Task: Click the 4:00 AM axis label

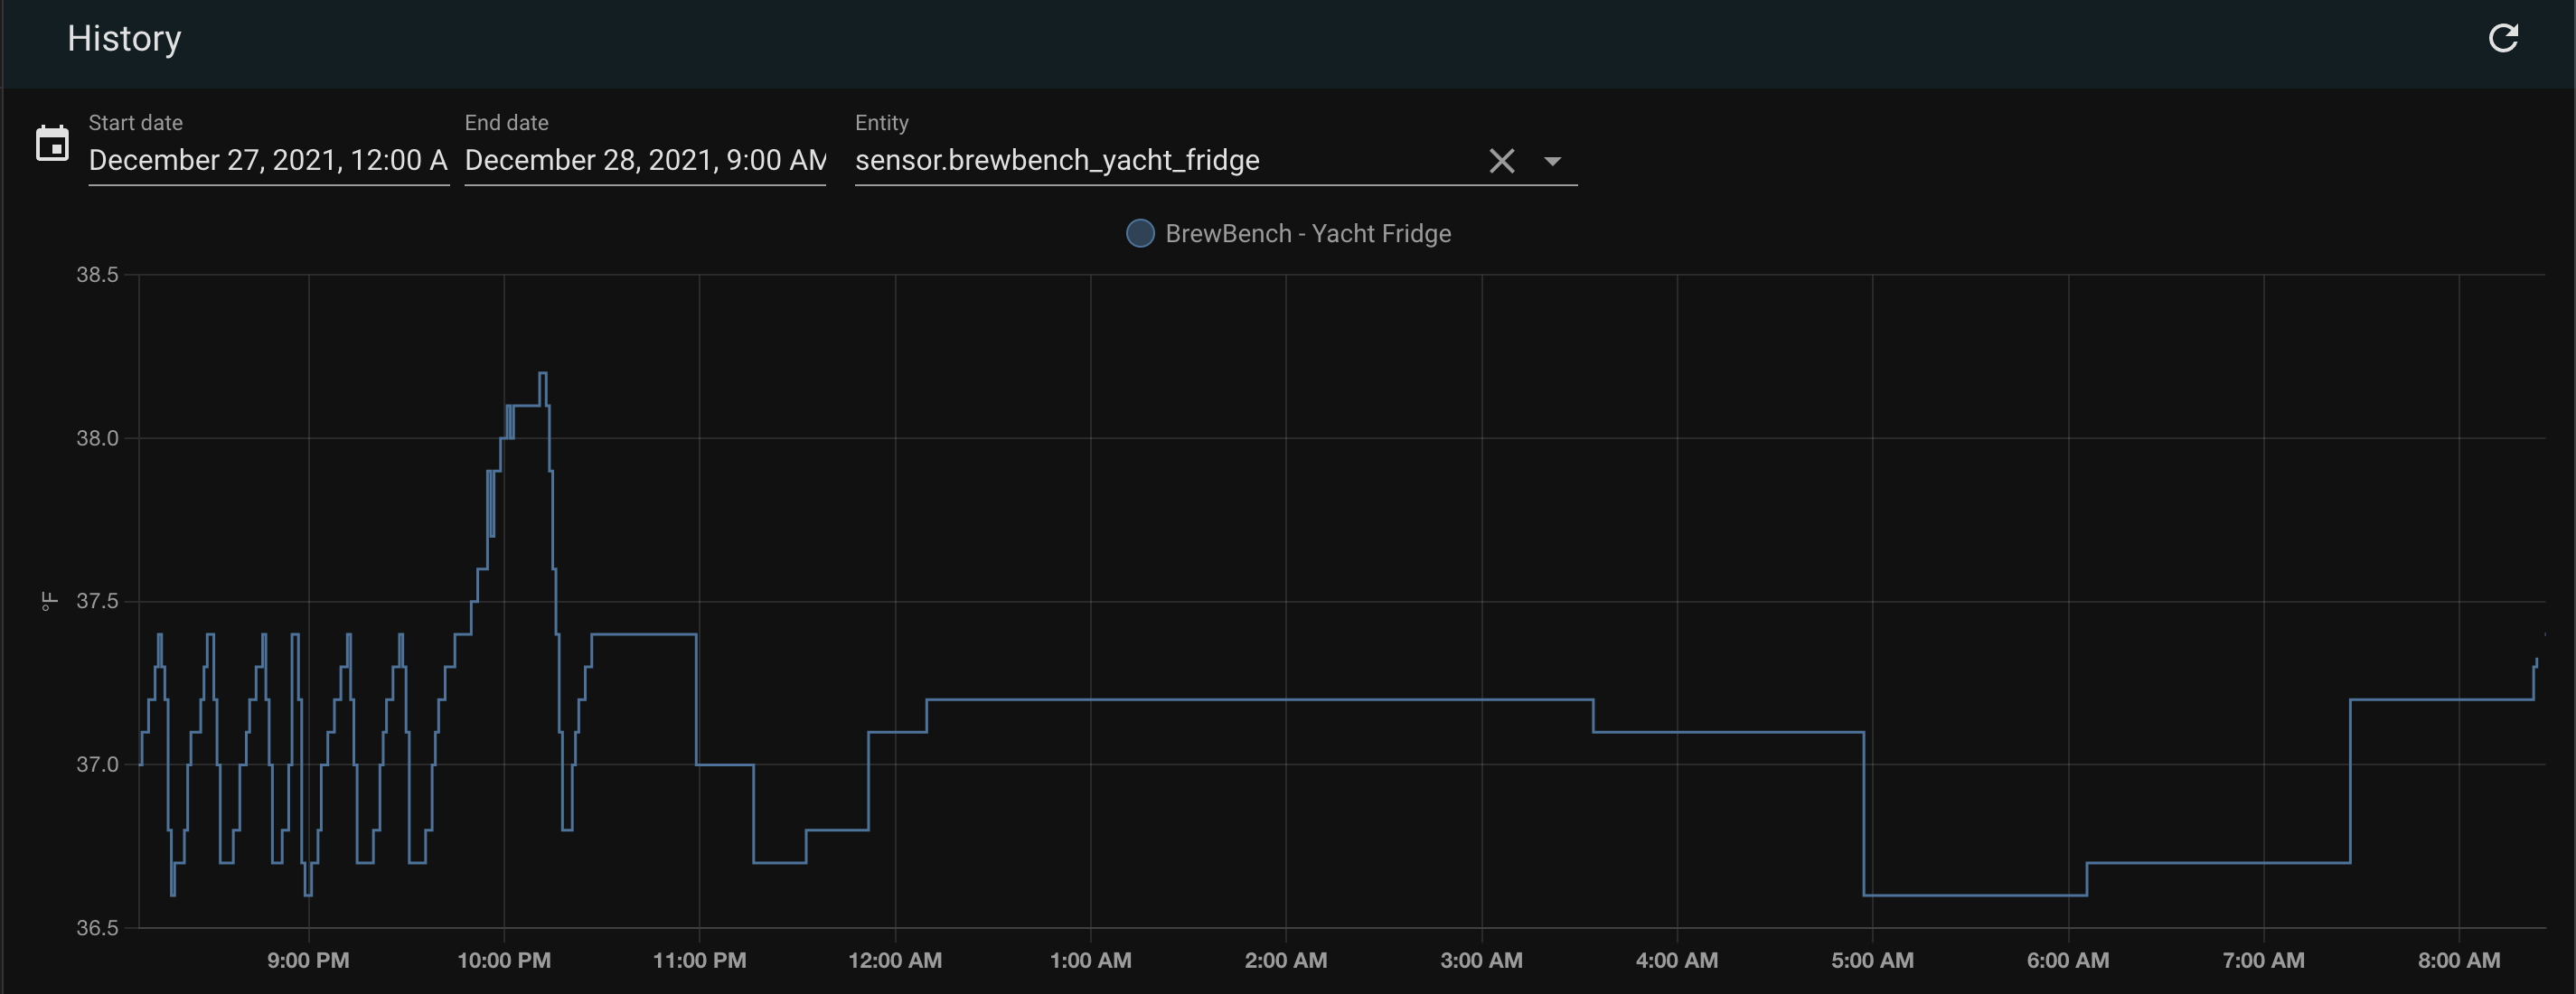Action: pyautogui.click(x=1677, y=960)
